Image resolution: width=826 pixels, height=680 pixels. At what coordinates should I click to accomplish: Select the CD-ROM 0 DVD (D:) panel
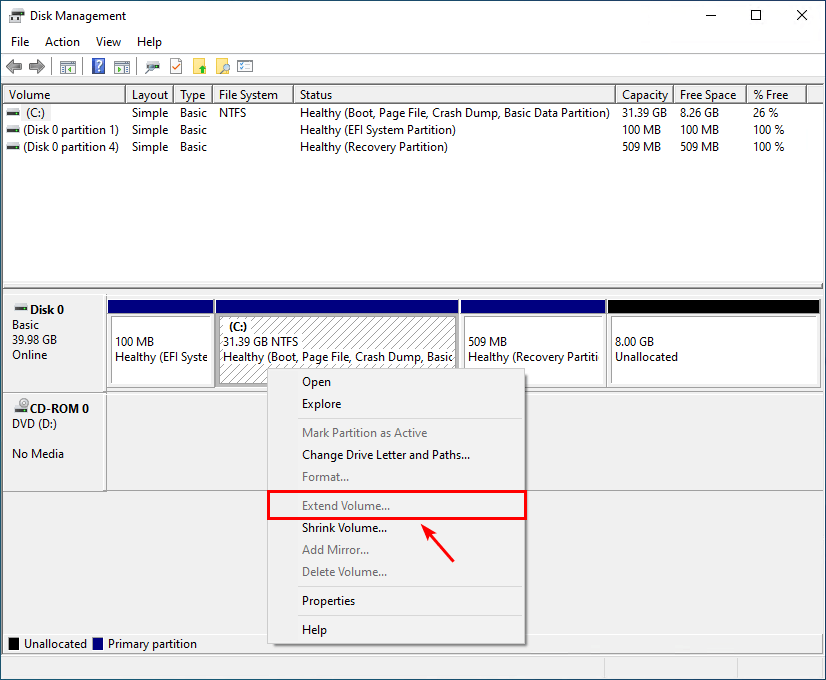click(54, 441)
